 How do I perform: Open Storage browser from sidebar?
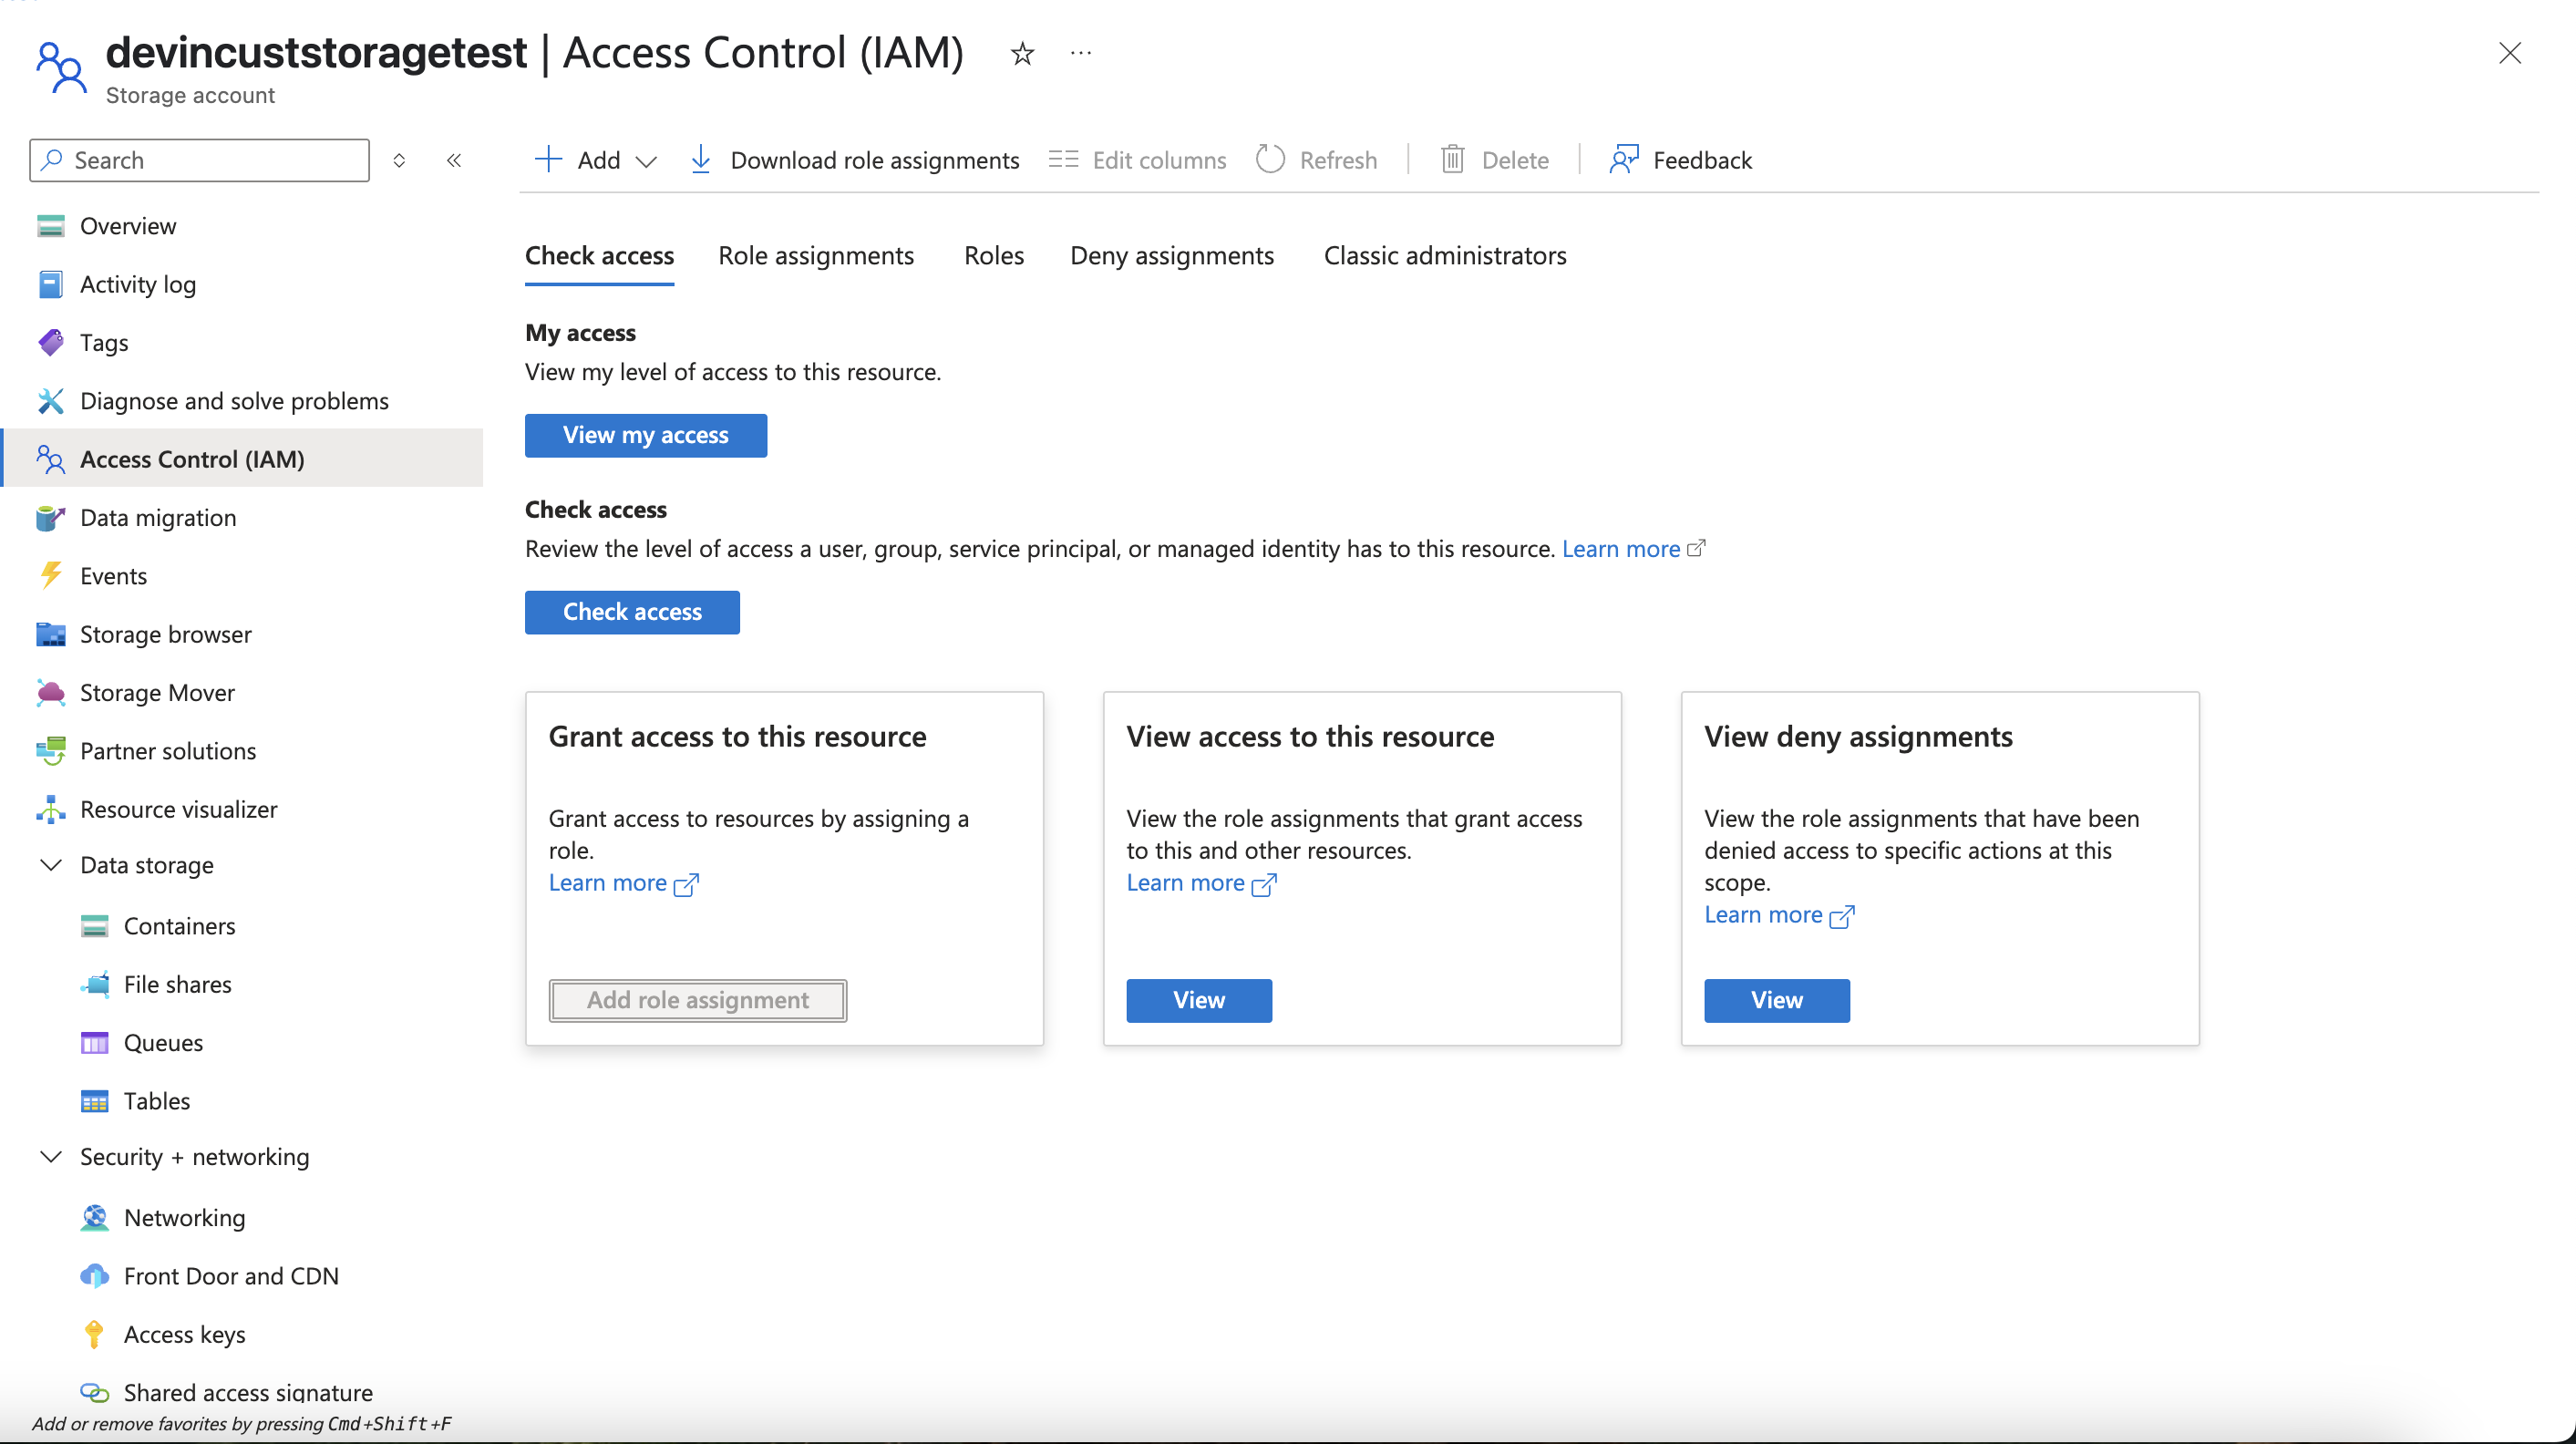click(x=165, y=634)
